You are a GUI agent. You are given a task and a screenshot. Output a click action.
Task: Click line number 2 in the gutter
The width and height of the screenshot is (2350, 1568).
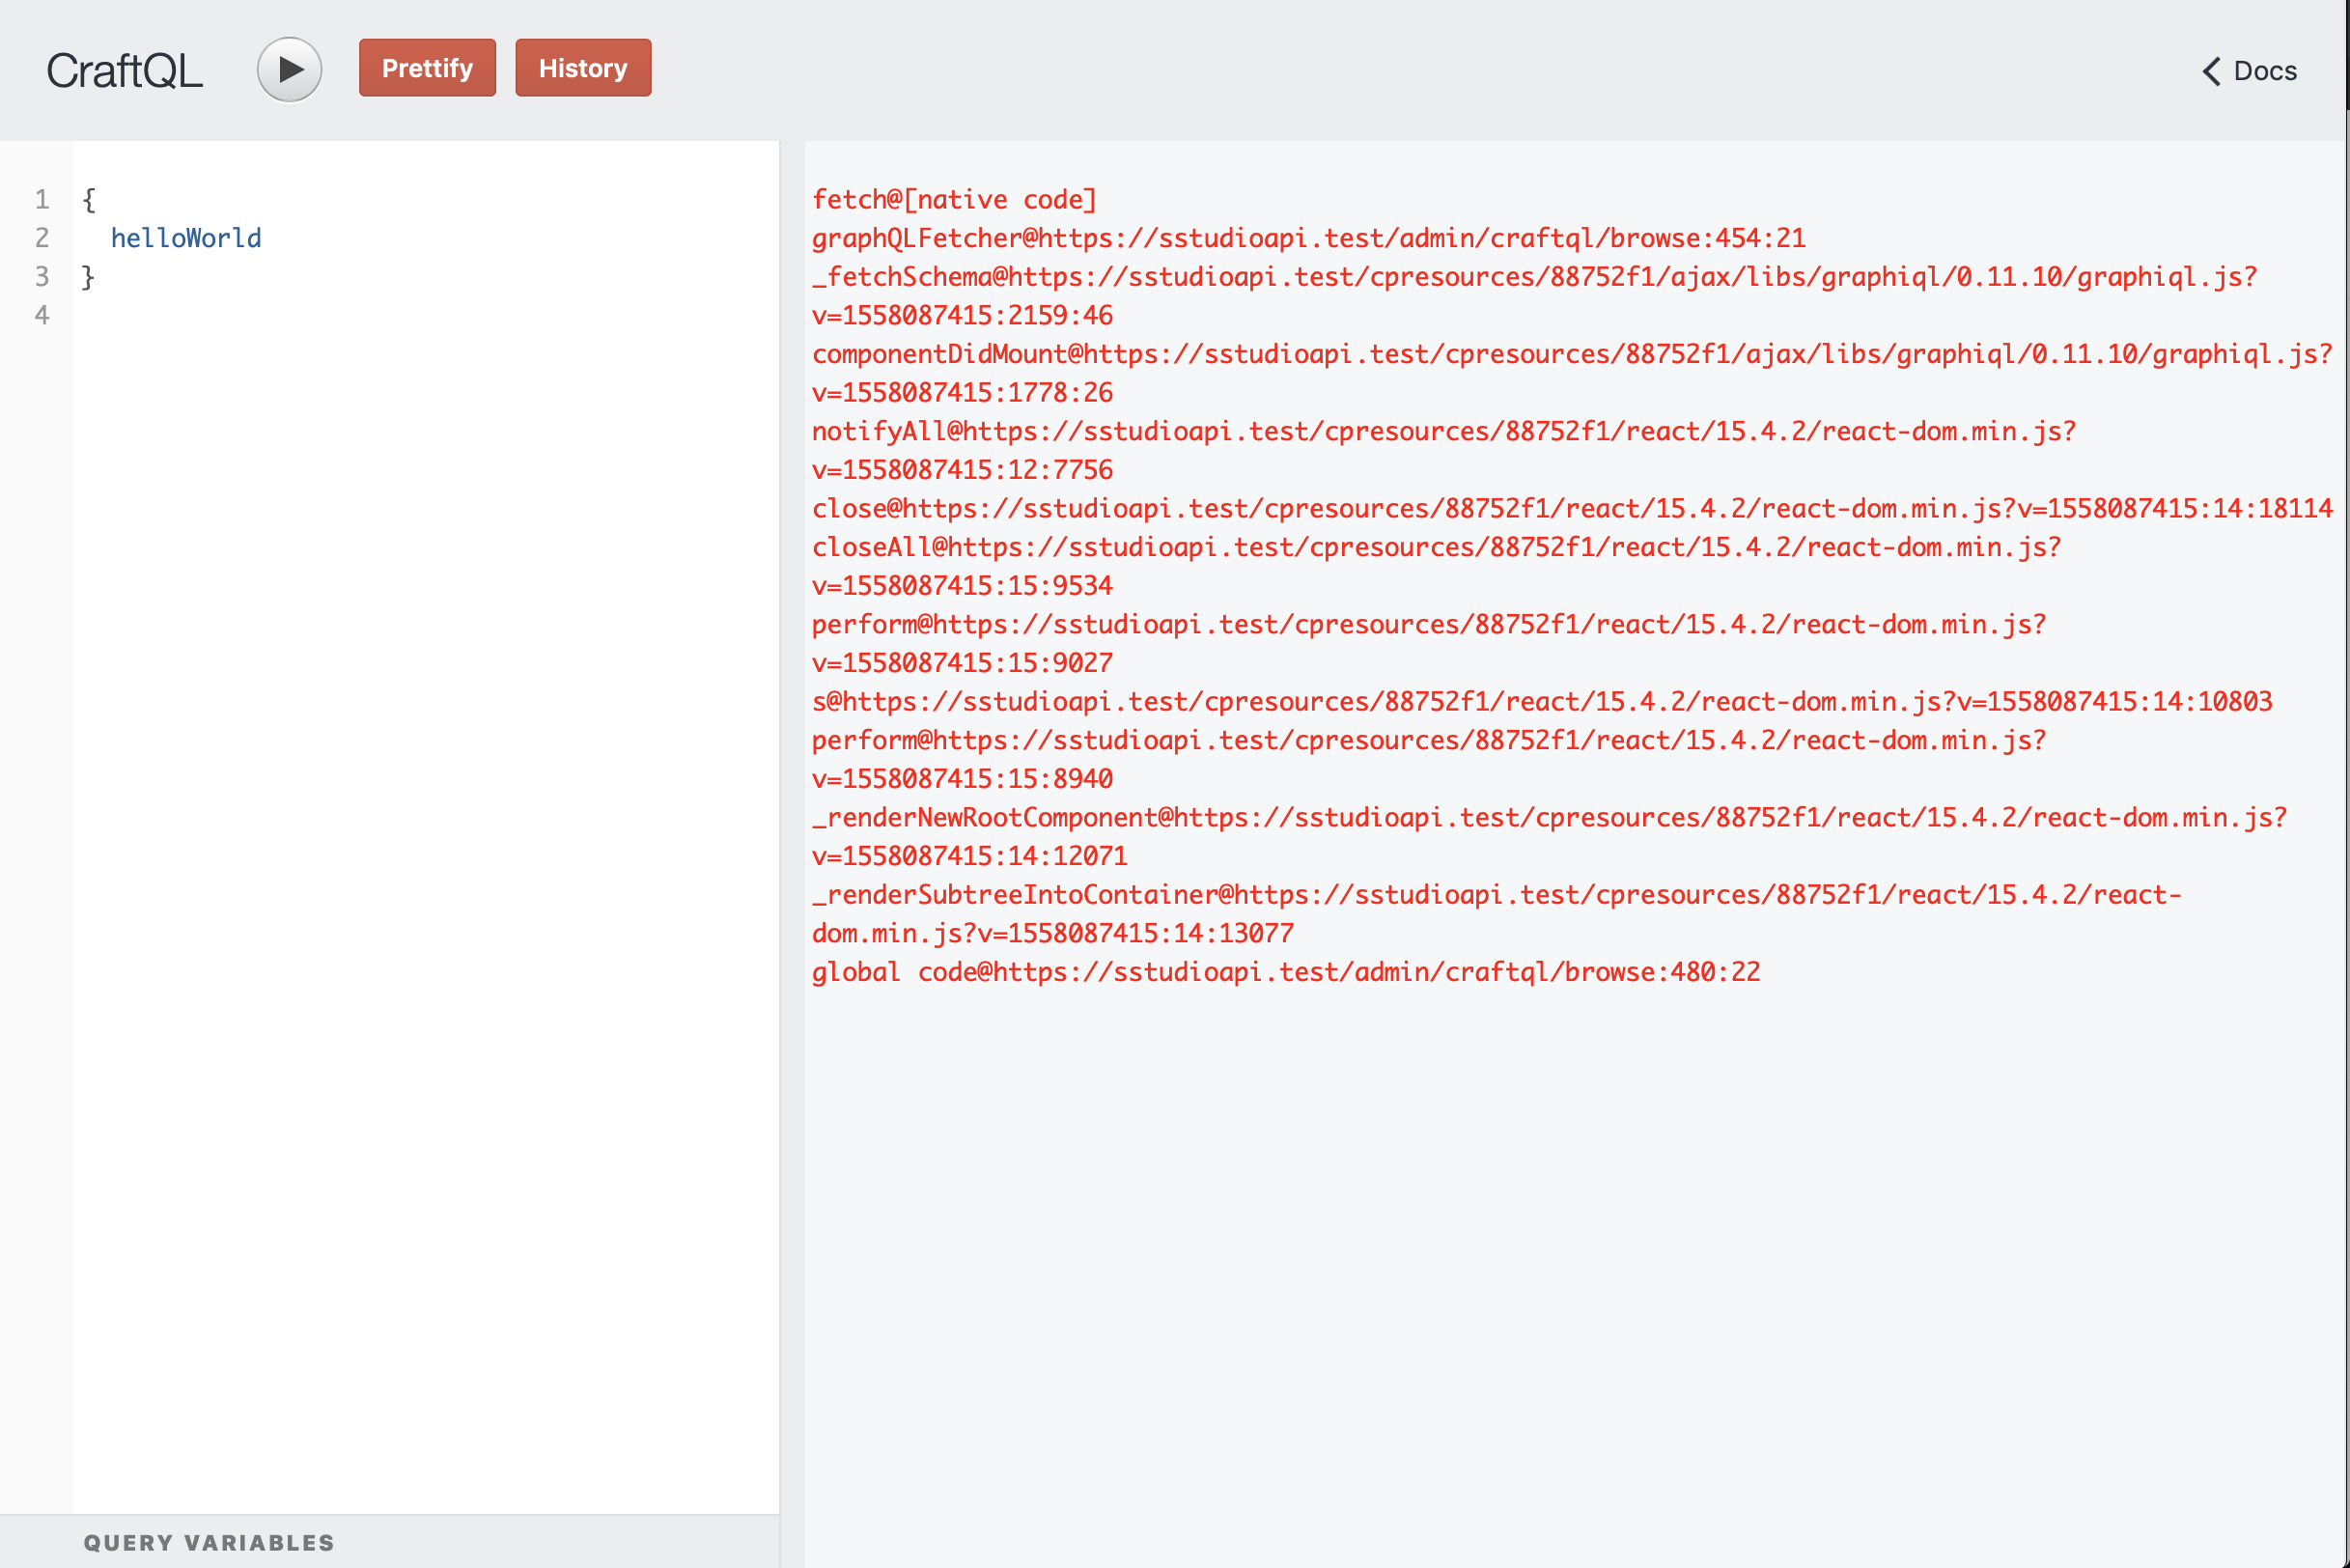click(42, 237)
